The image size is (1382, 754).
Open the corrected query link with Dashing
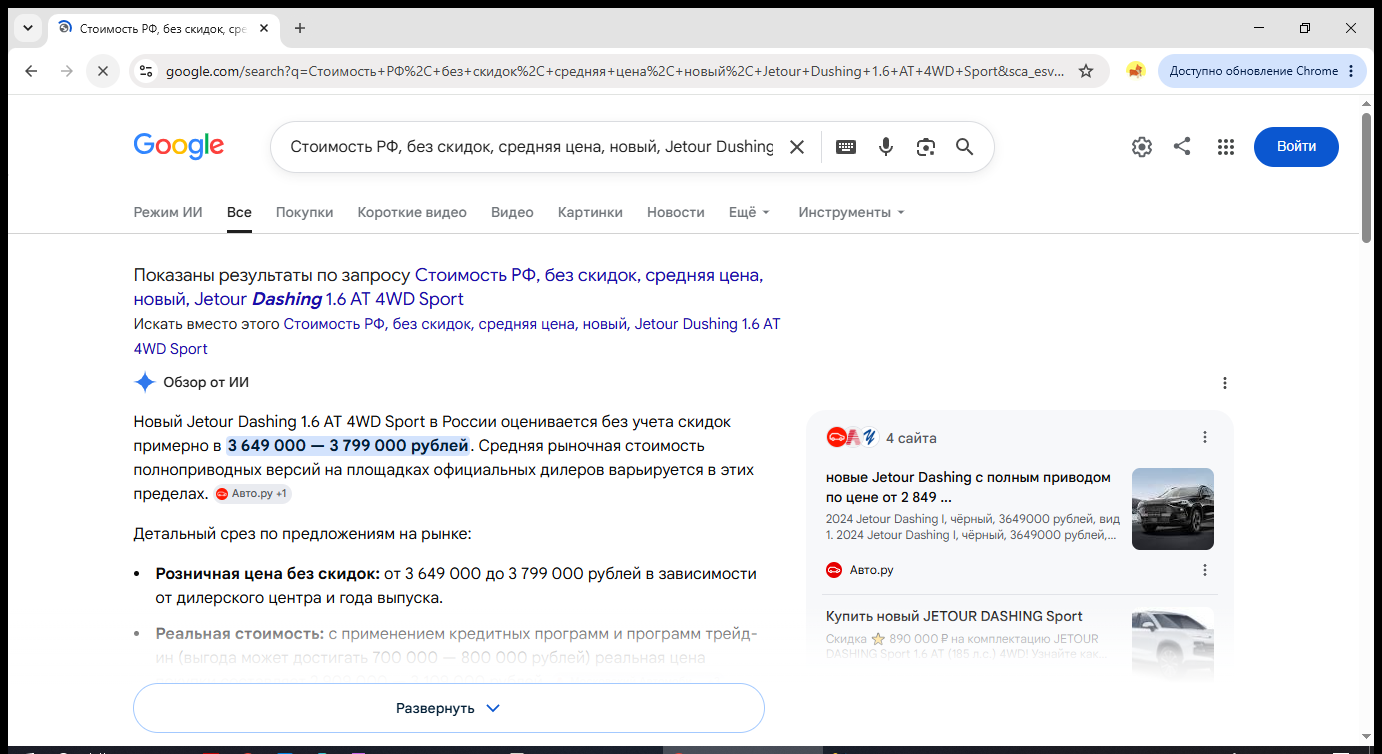click(449, 287)
